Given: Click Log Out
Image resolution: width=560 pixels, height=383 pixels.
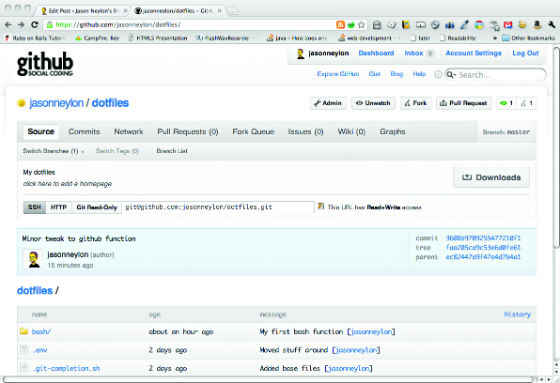Looking at the screenshot, I should (x=525, y=53).
